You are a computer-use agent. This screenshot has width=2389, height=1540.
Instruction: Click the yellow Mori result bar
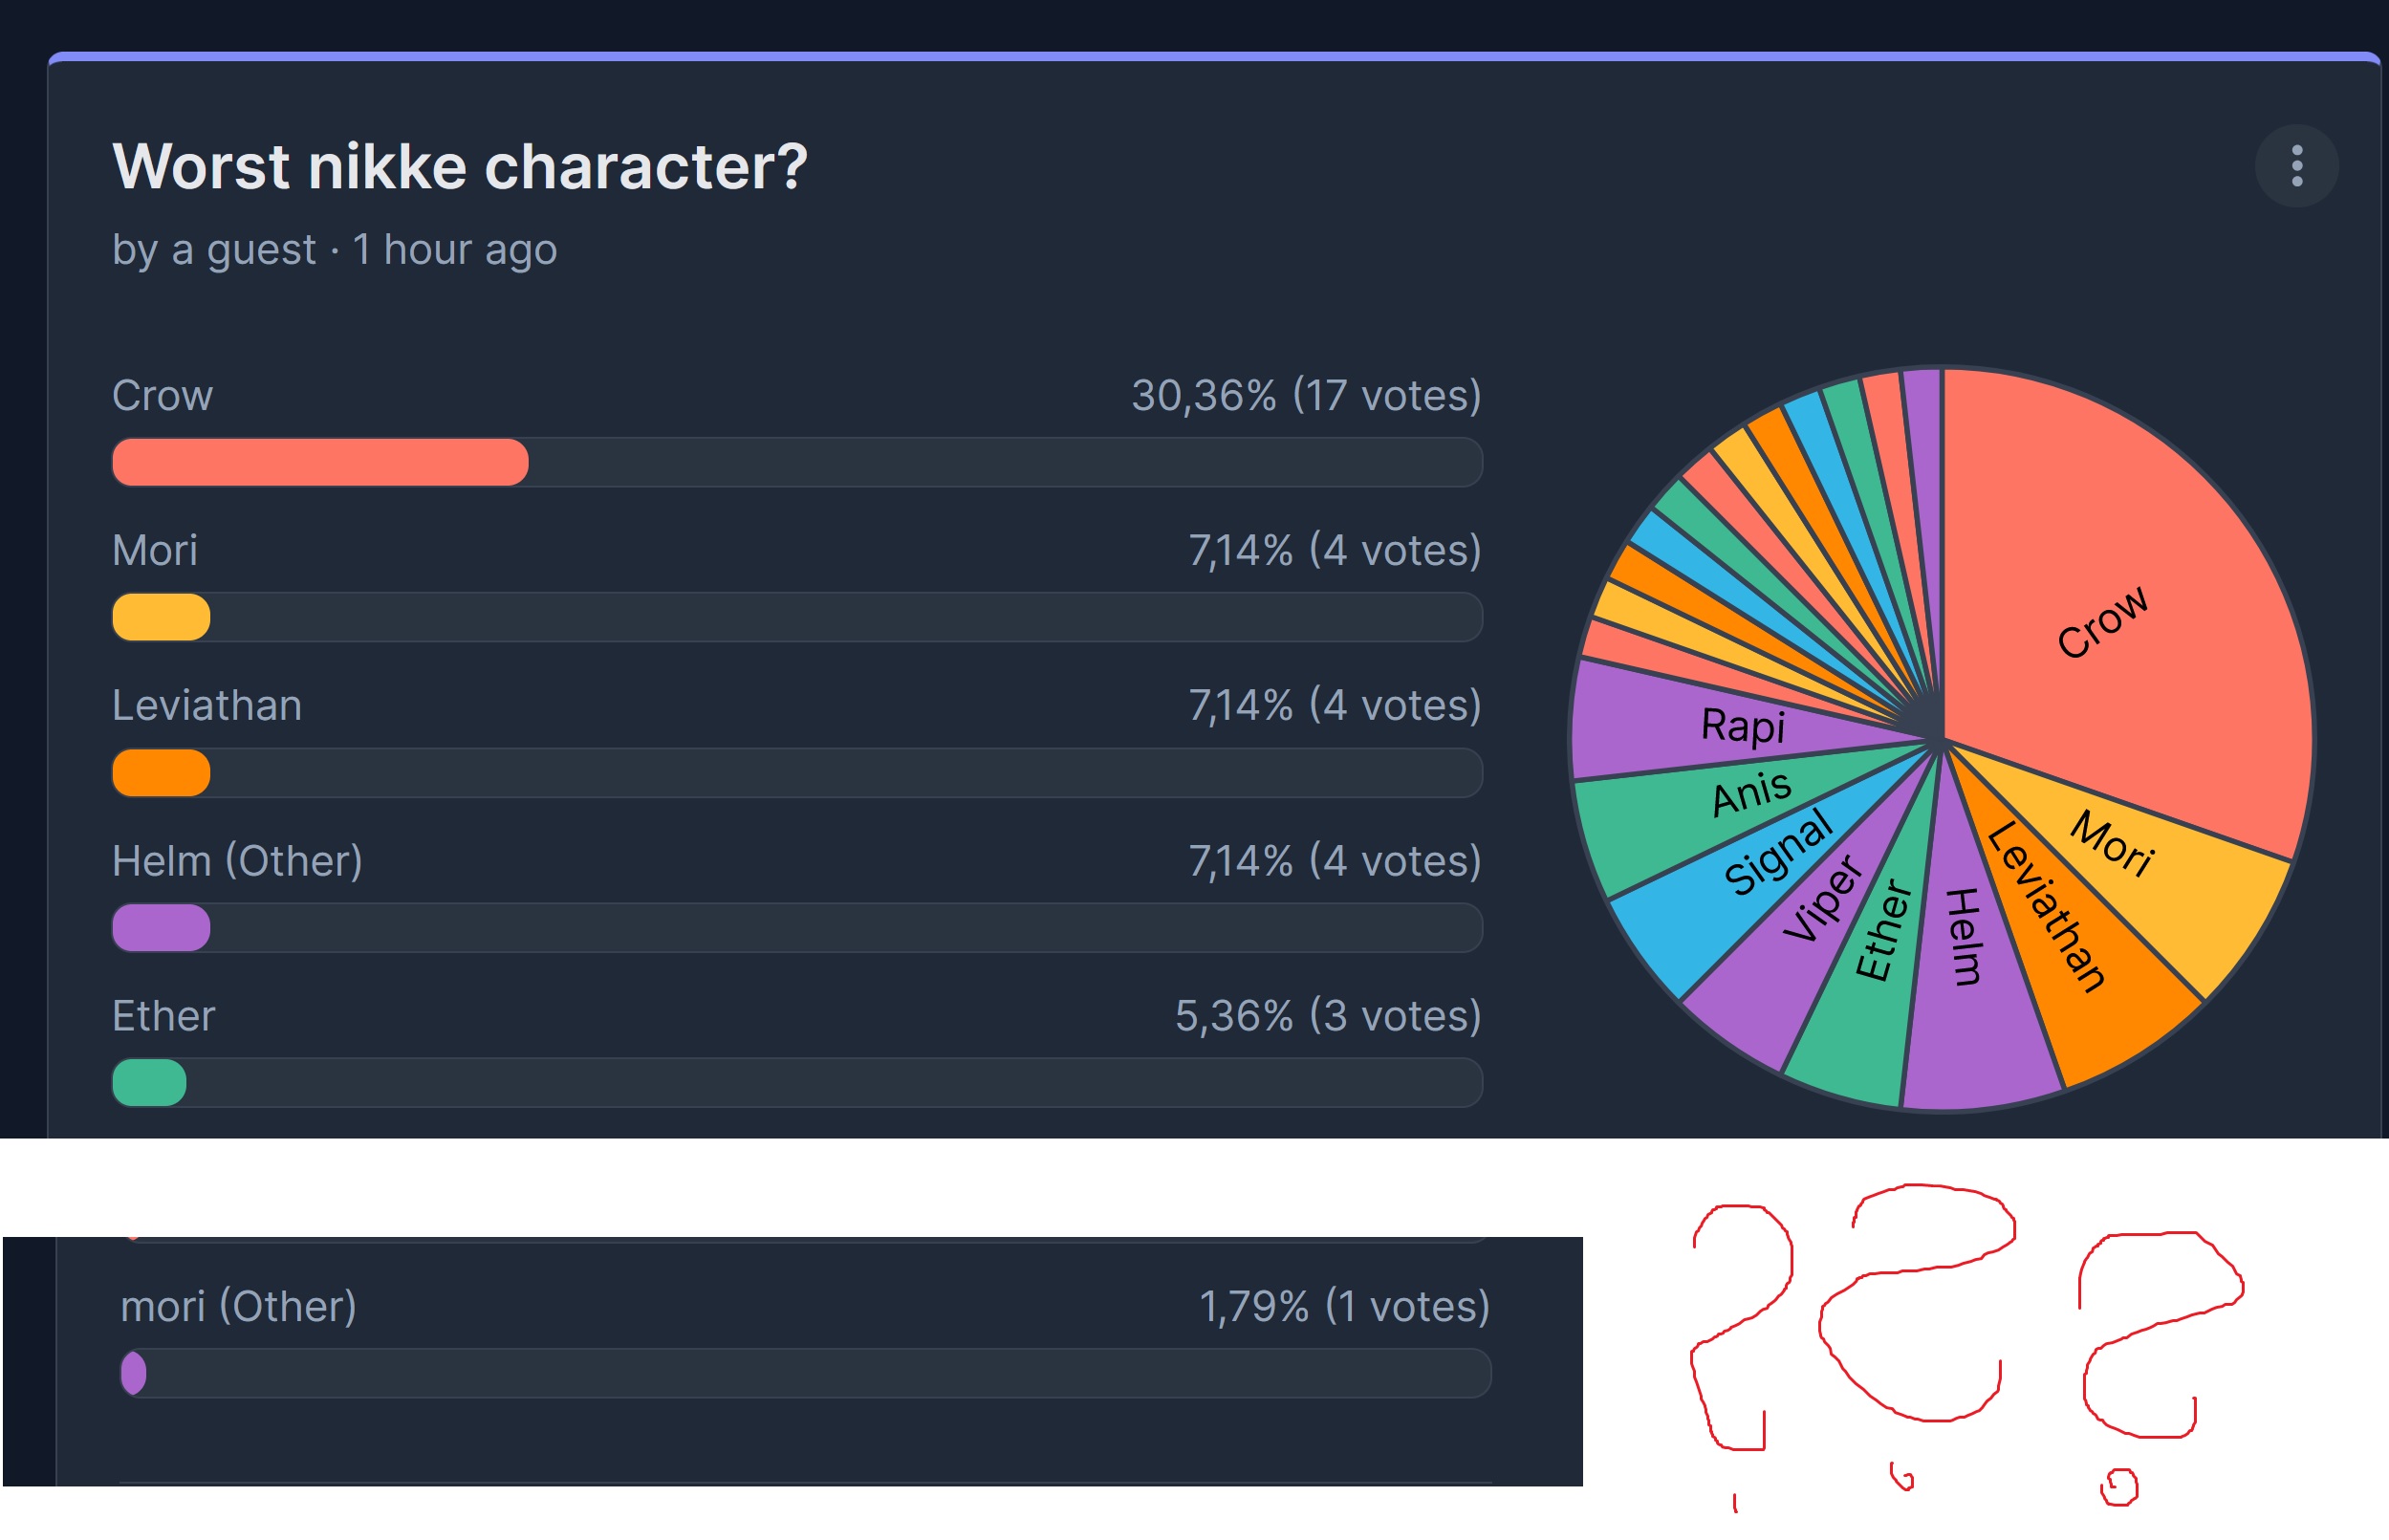(161, 617)
